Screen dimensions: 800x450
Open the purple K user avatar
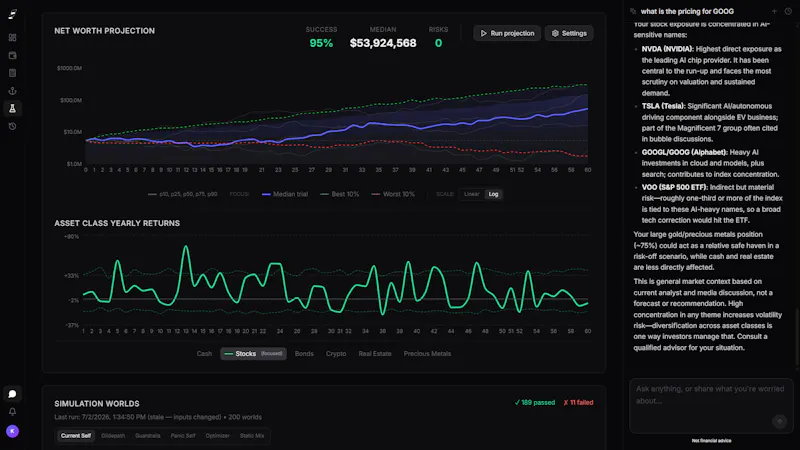click(x=12, y=431)
